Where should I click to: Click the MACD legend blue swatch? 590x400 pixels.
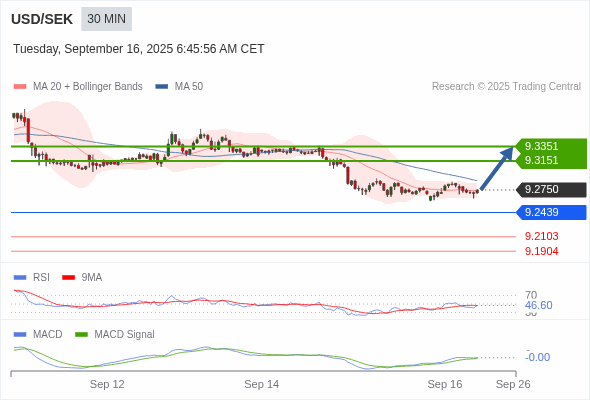coord(20,335)
